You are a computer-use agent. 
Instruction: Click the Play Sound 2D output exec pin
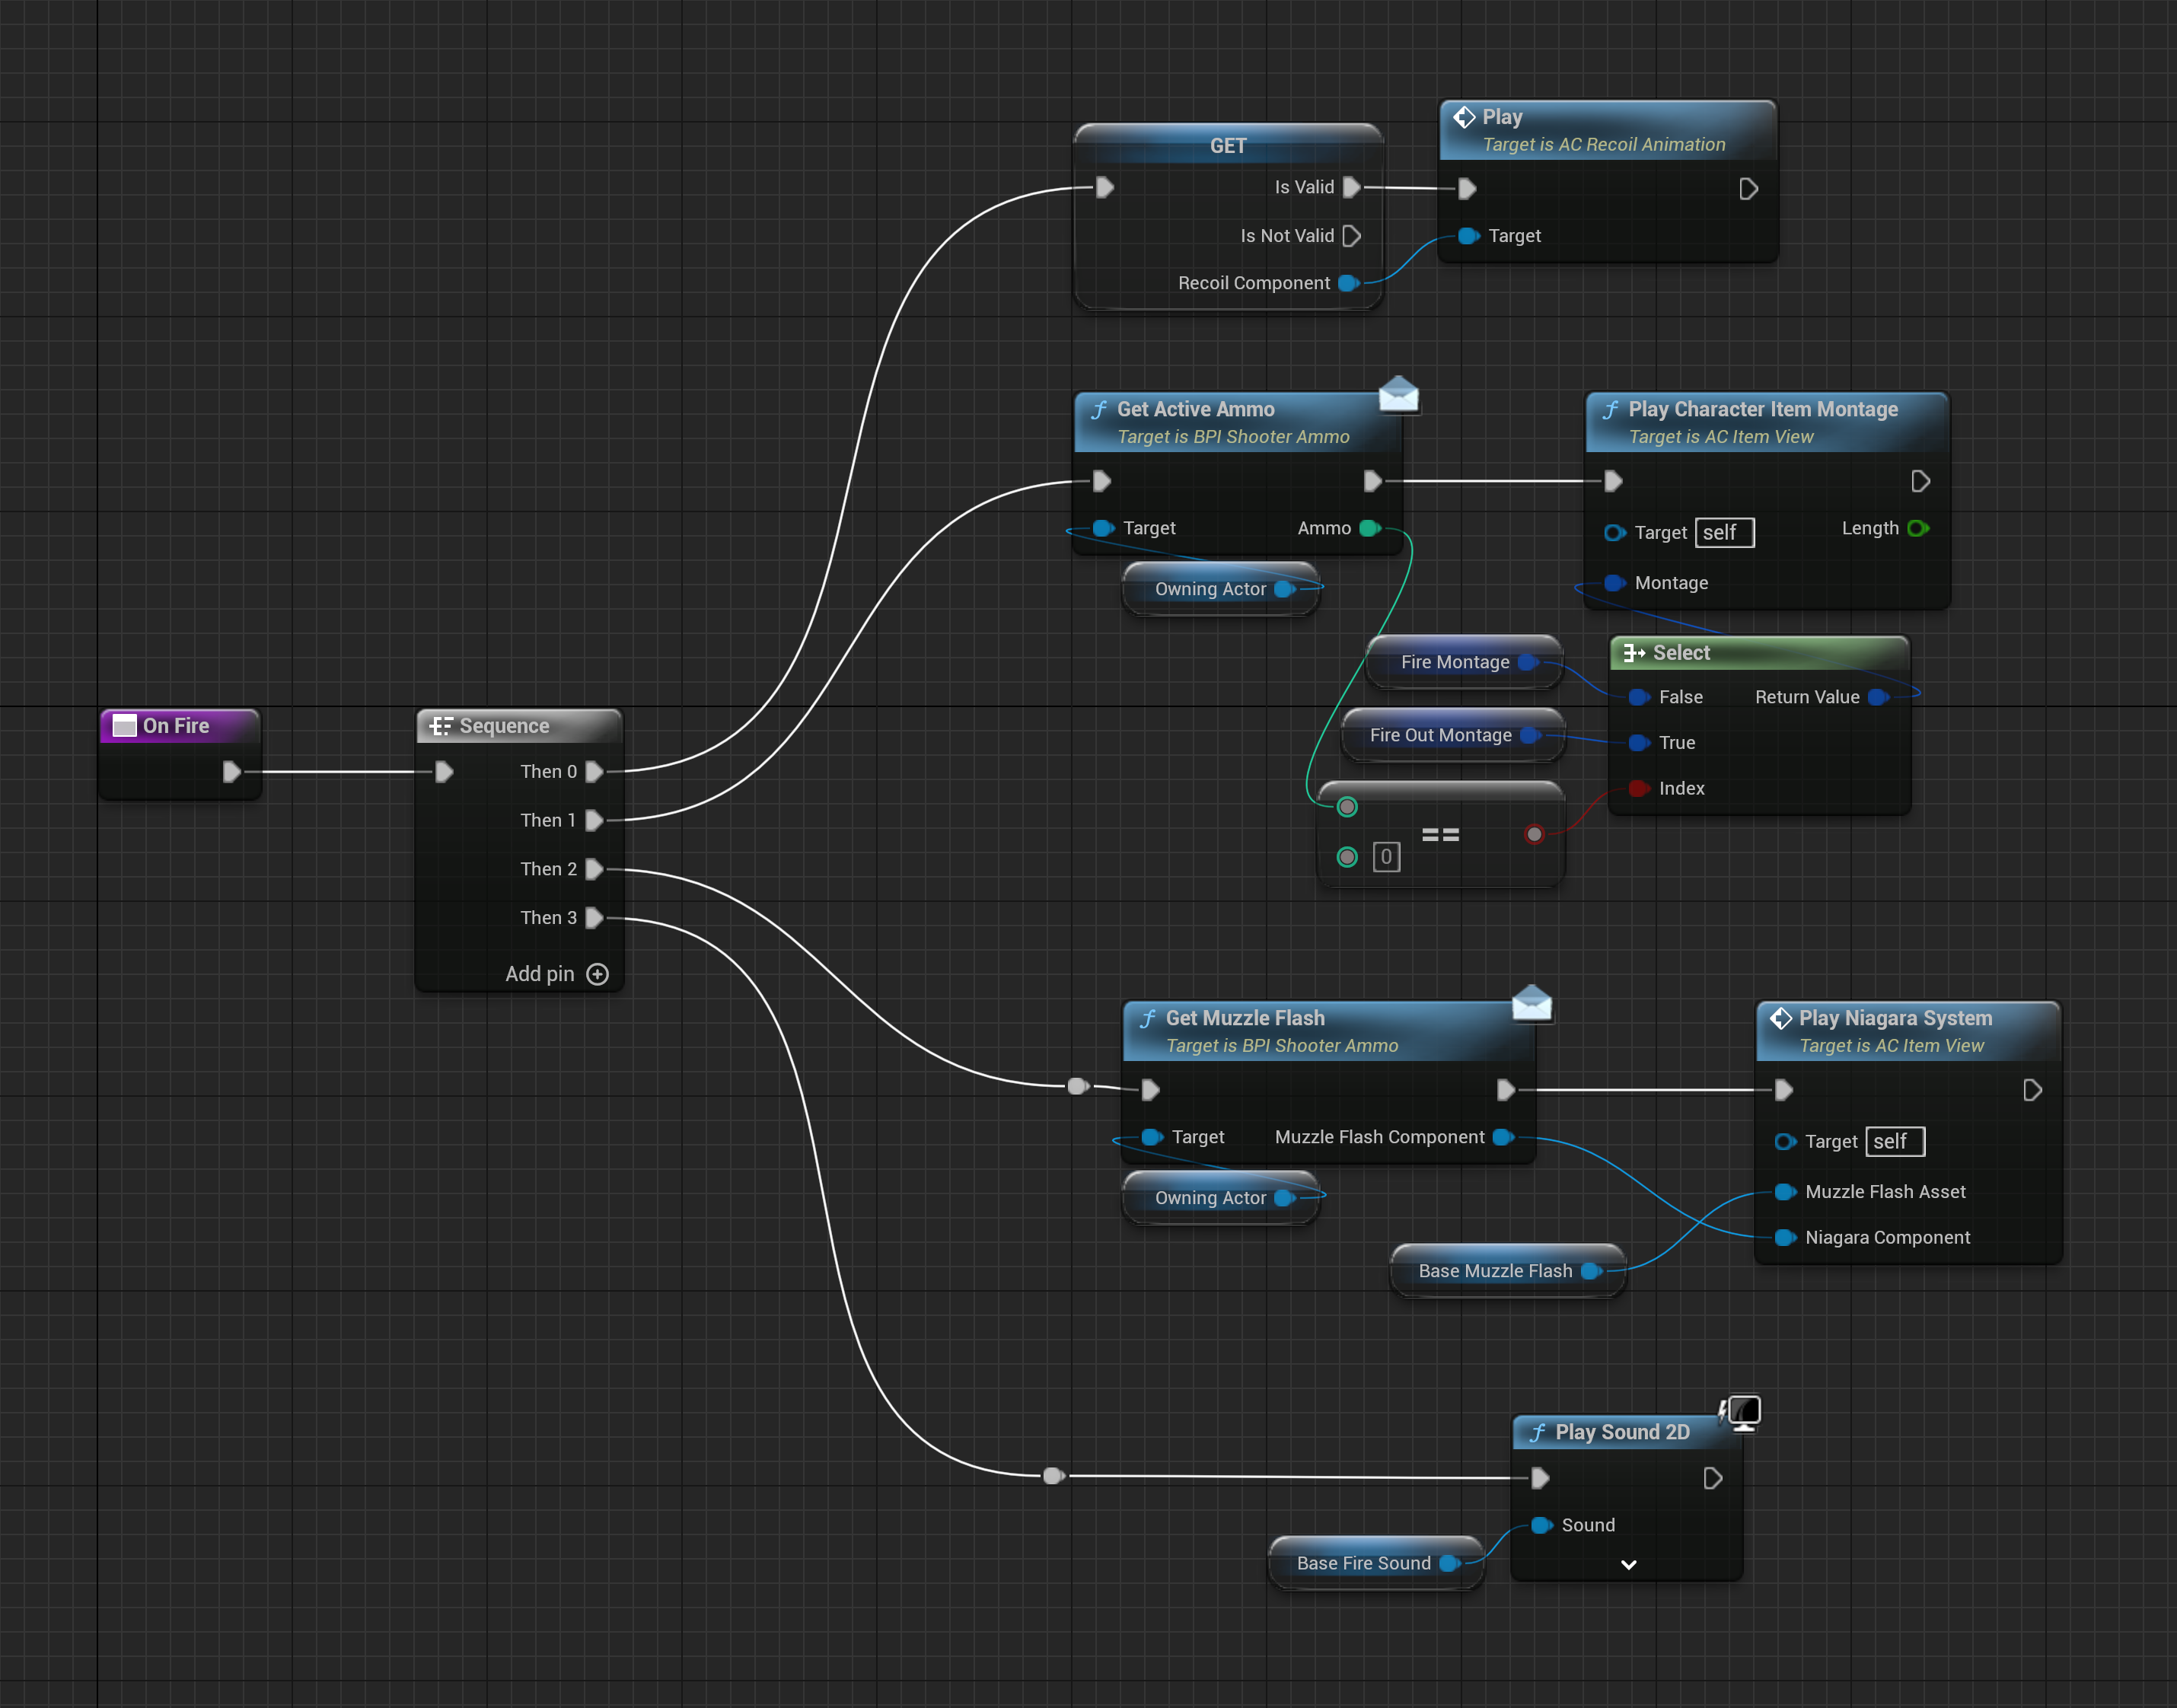tap(1713, 1478)
